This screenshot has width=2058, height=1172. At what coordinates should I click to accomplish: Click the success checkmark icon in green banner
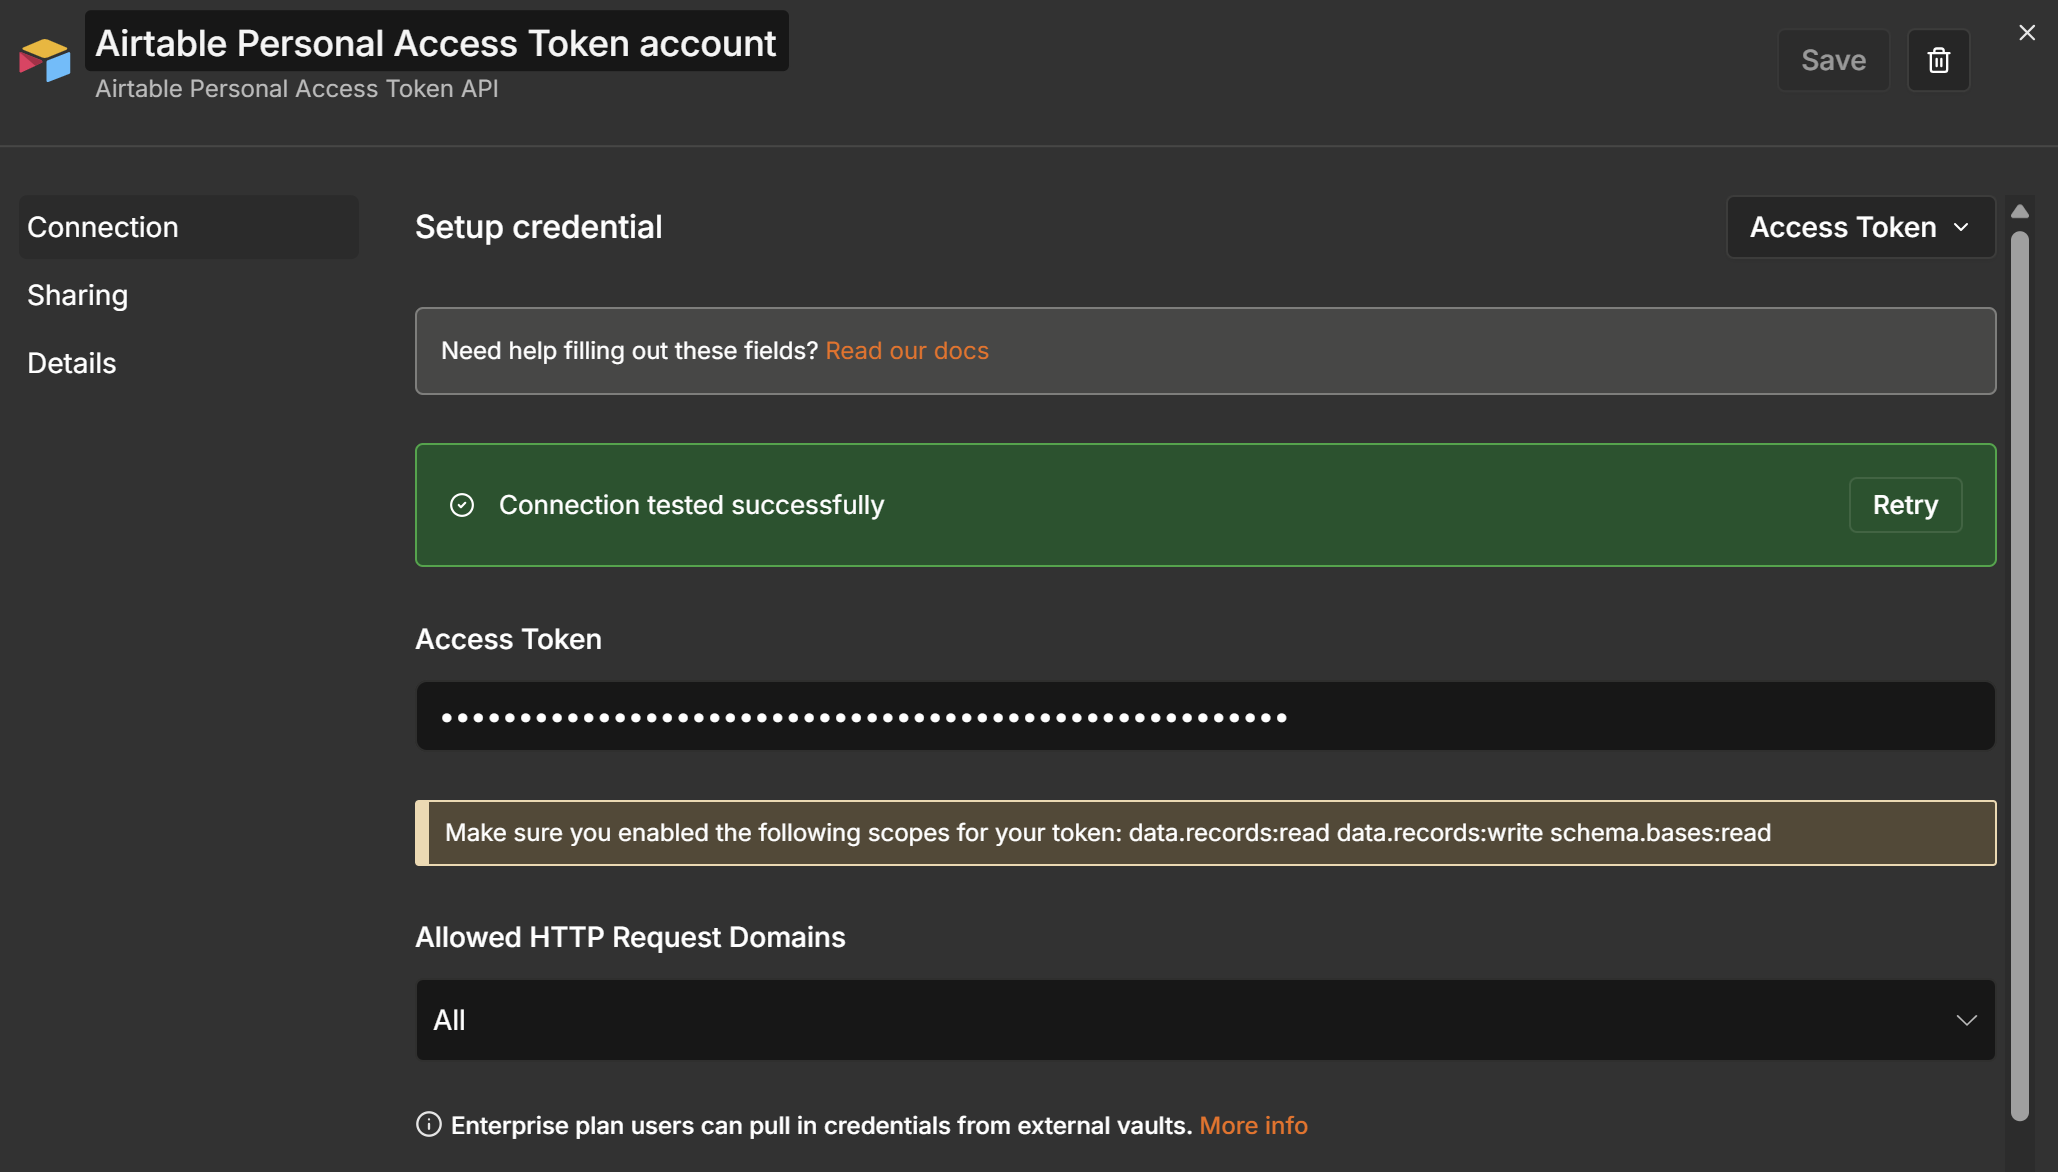coord(462,505)
